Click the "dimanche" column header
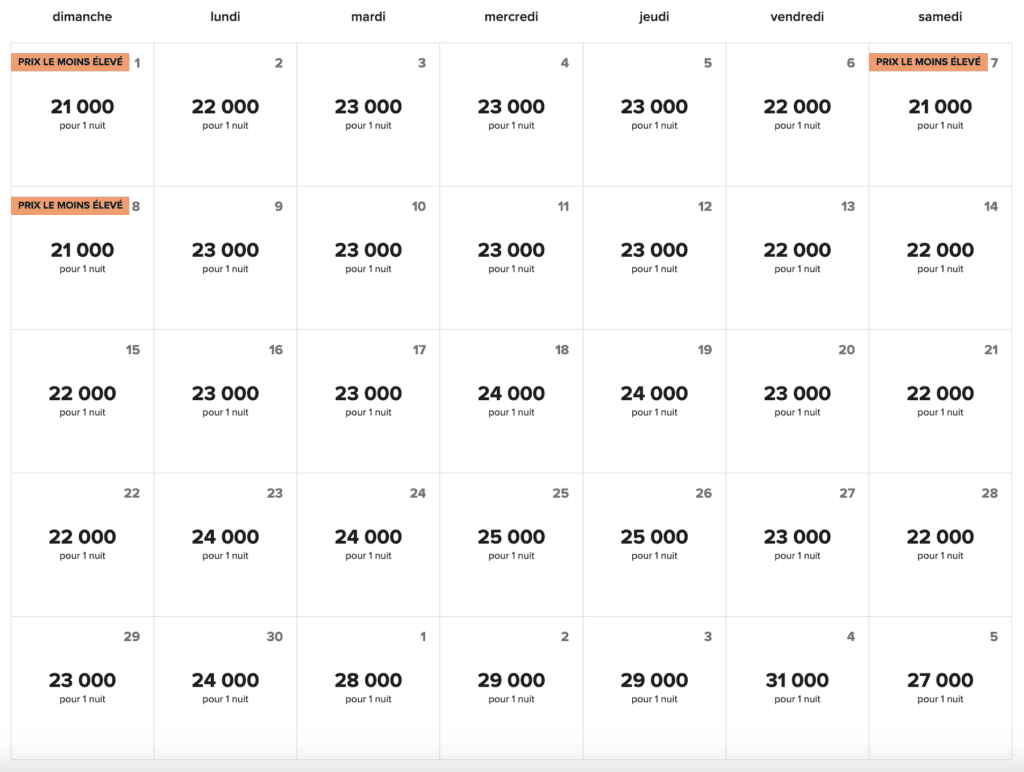Viewport: 1024px width, 772px height. click(x=82, y=17)
